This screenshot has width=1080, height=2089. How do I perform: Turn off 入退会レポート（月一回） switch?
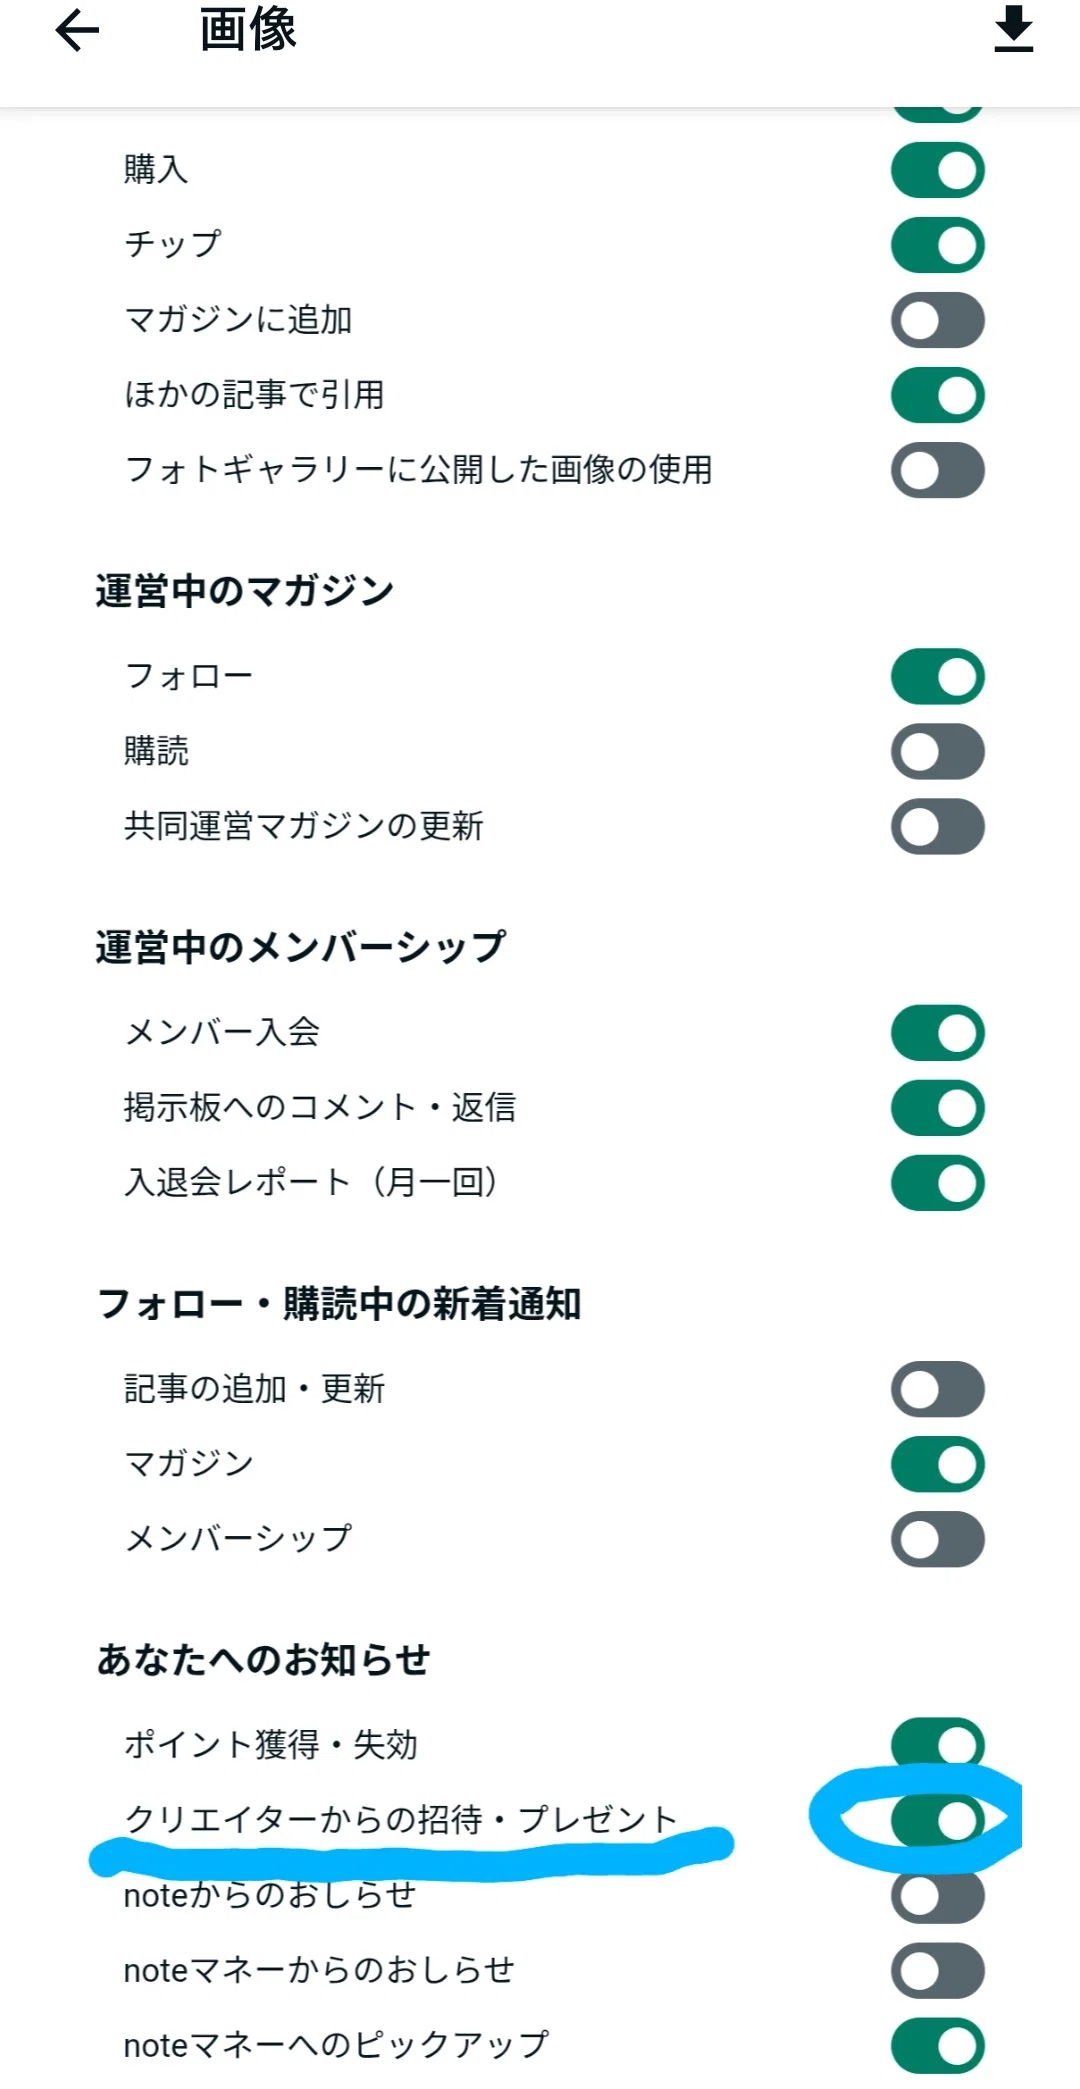pos(938,1183)
